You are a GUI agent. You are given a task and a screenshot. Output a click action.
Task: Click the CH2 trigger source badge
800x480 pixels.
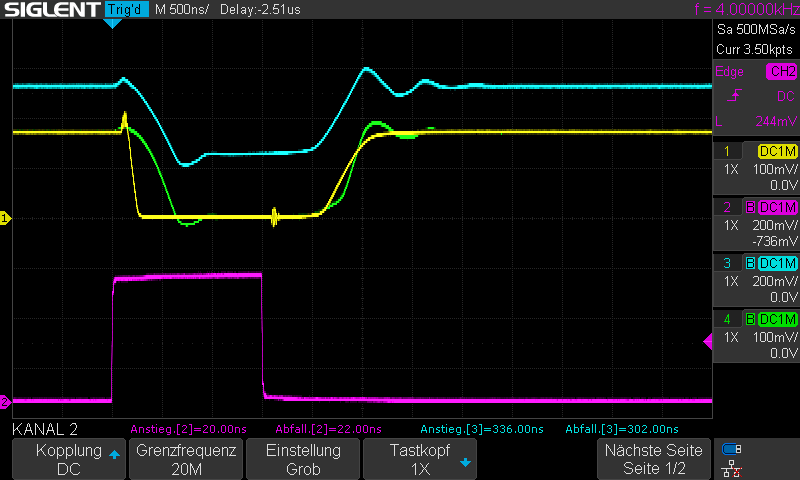781,71
